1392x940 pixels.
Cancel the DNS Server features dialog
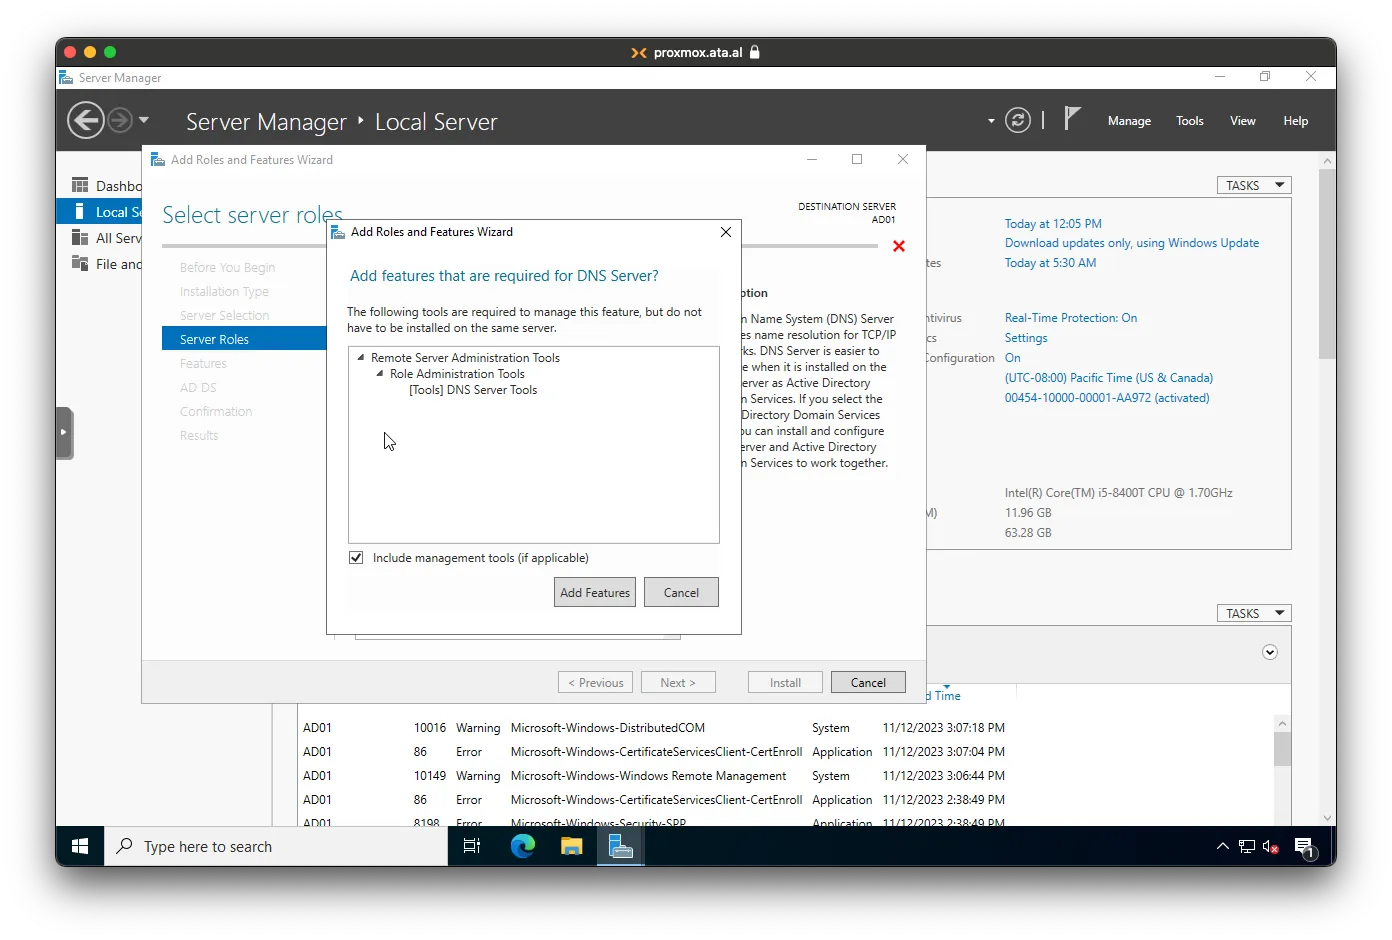(x=681, y=593)
